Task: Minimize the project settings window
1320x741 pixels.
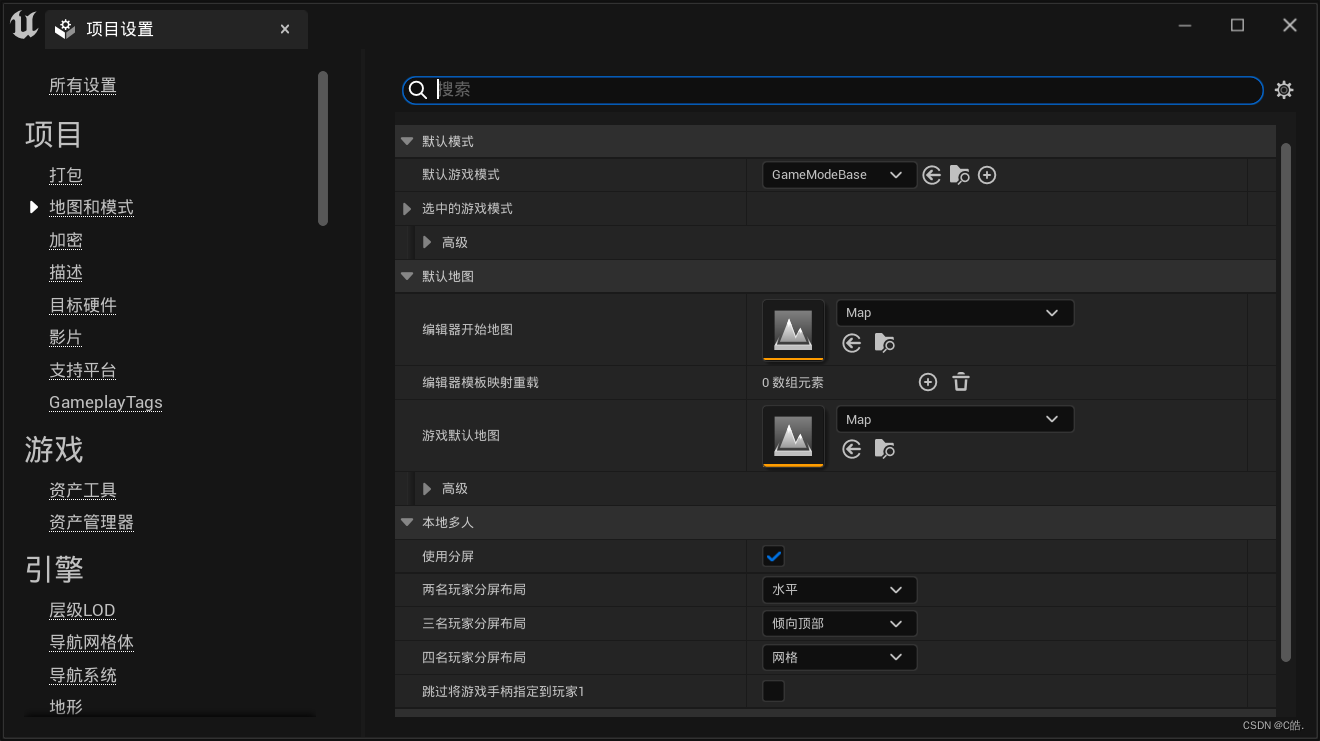Action: (1185, 25)
